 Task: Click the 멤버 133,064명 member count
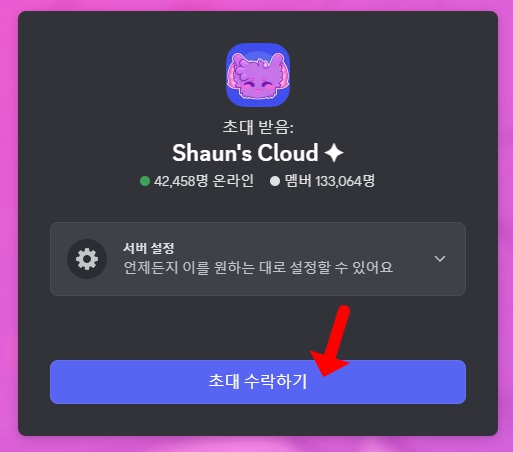330,181
